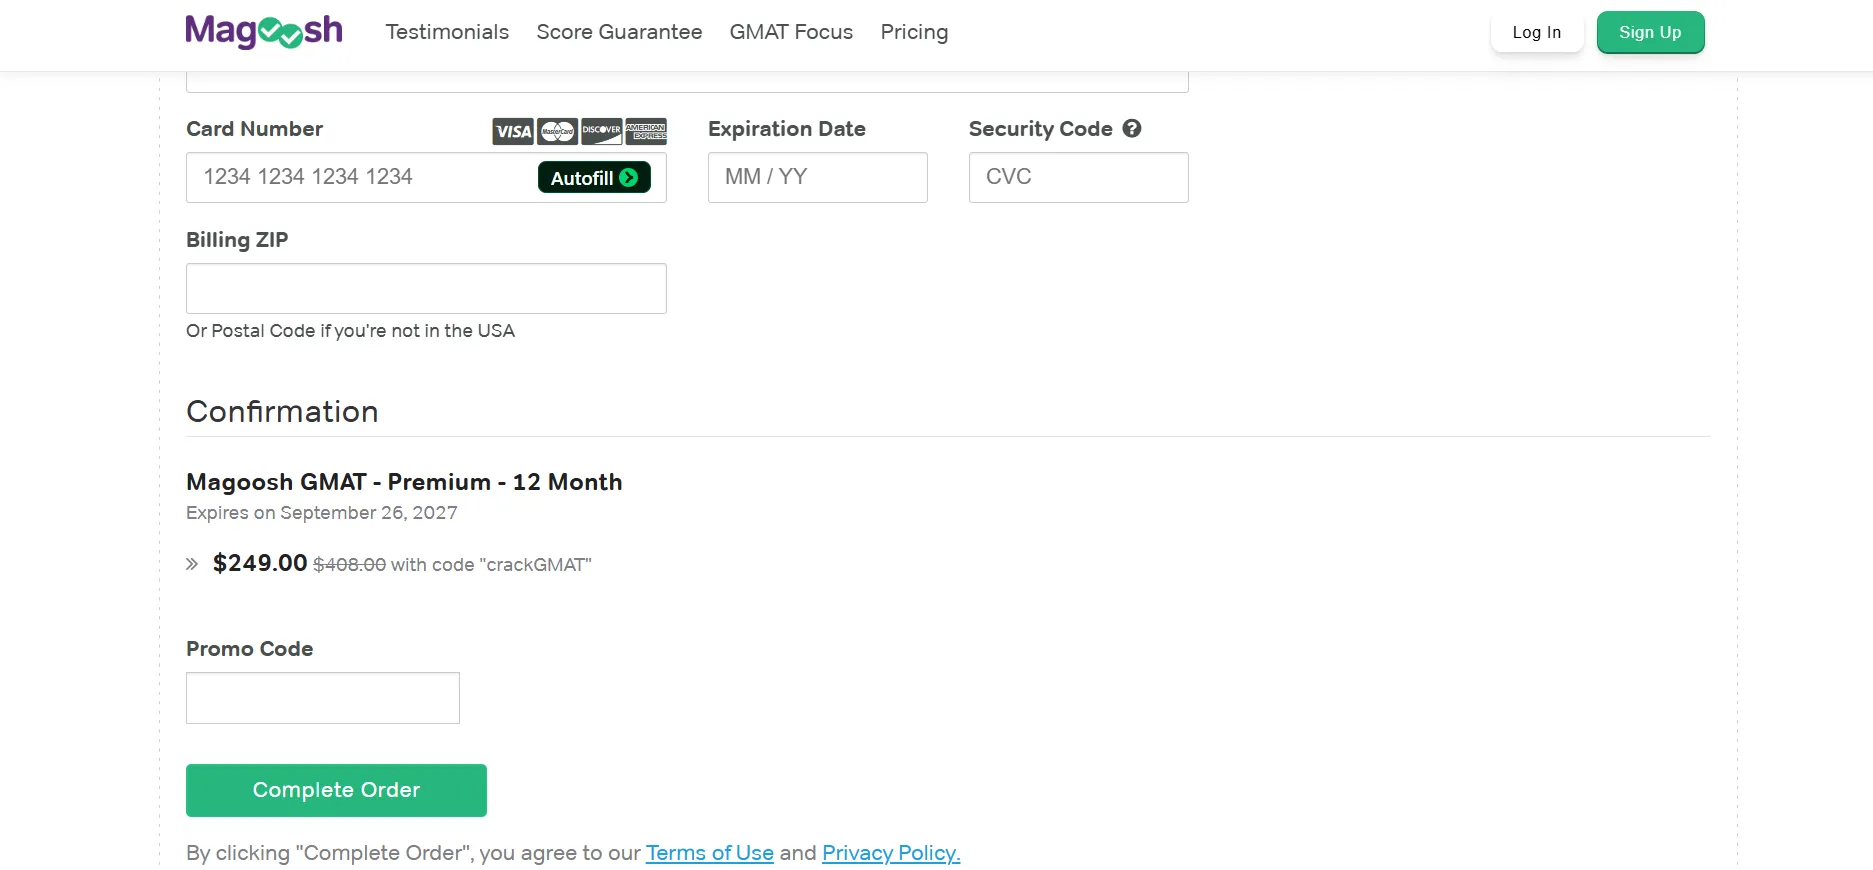This screenshot has height=870, width=1873.
Task: Open the Testimonials menu item
Action: [x=447, y=32]
